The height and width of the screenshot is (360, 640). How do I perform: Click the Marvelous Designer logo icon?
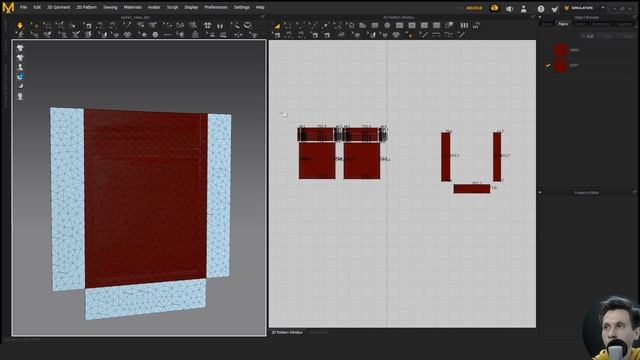click(8, 7)
